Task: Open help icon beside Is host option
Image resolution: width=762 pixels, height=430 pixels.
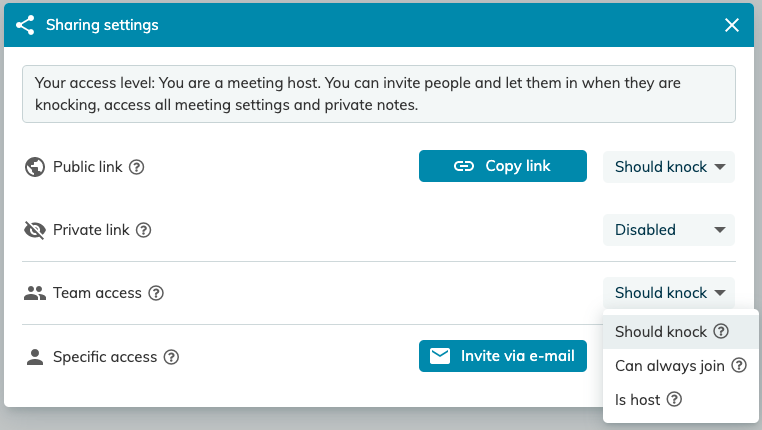Action: 674,399
